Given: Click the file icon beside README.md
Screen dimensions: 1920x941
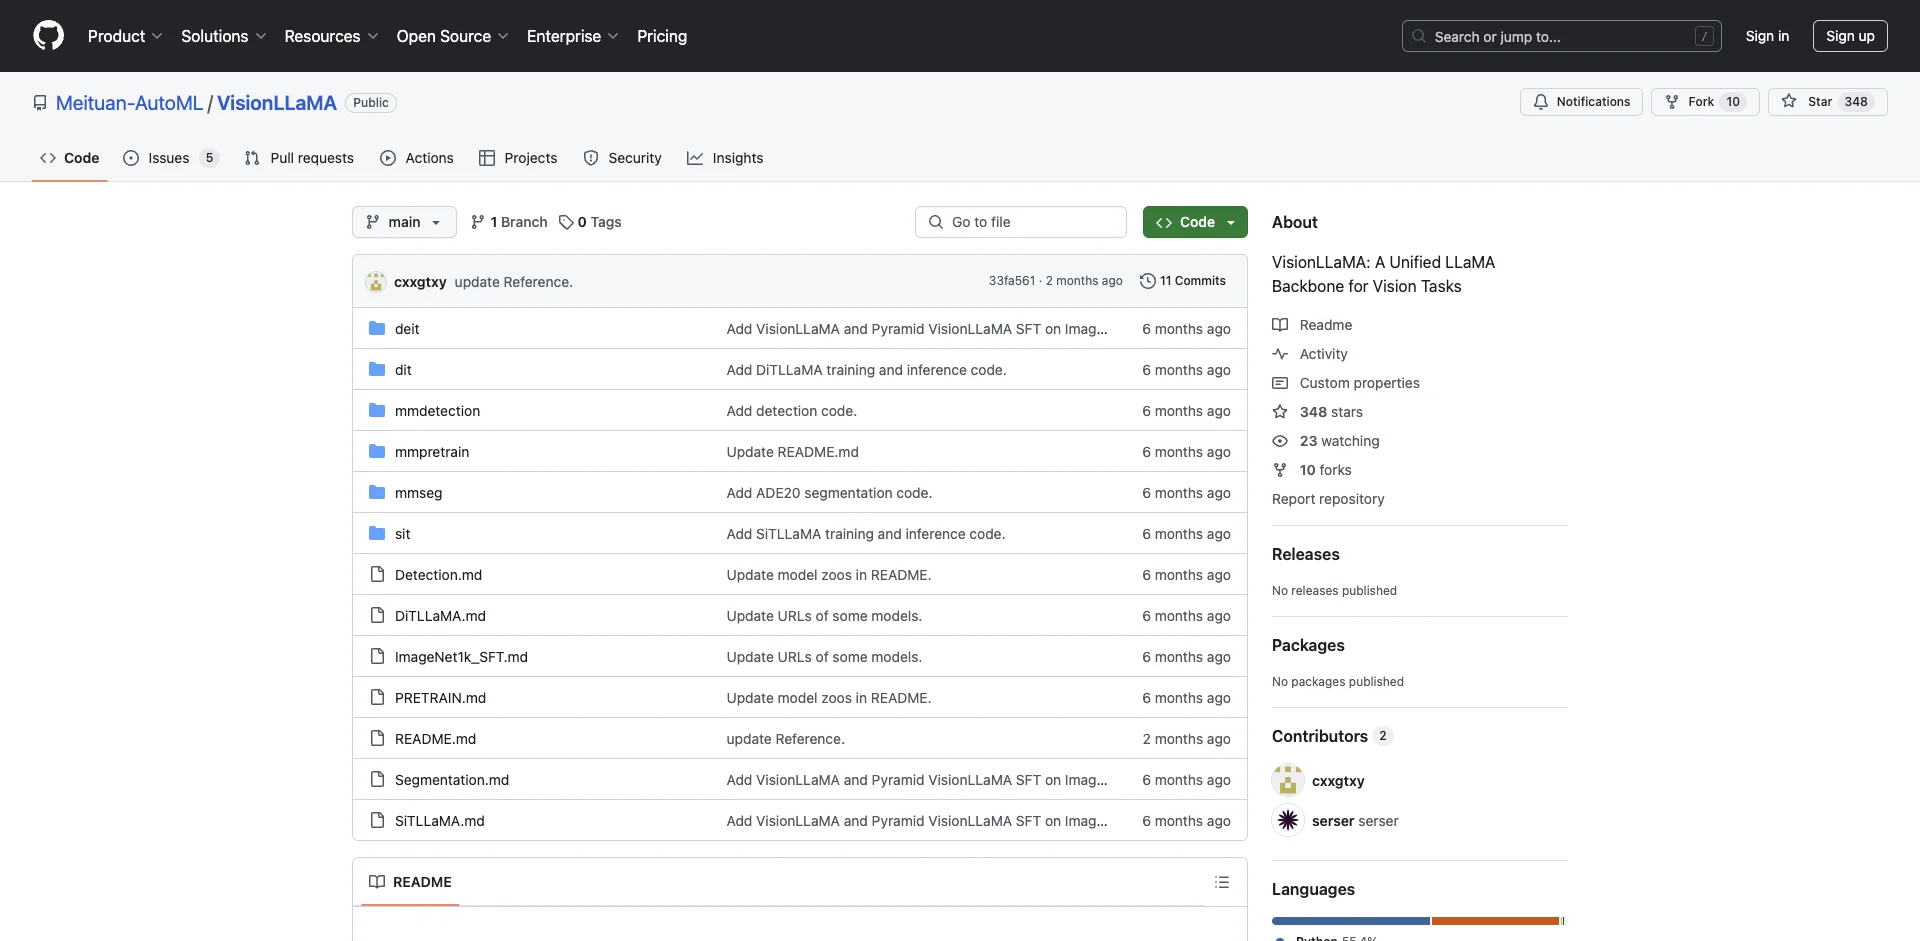Looking at the screenshot, I should pyautogui.click(x=377, y=738).
